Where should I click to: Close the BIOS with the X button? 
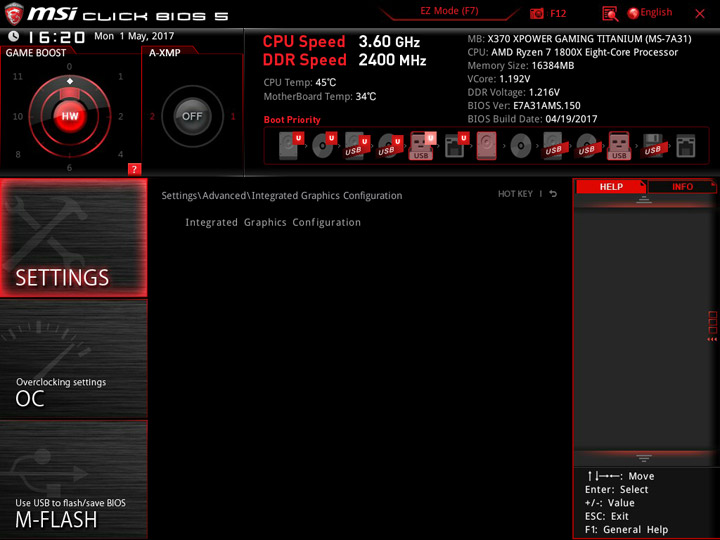click(700, 14)
